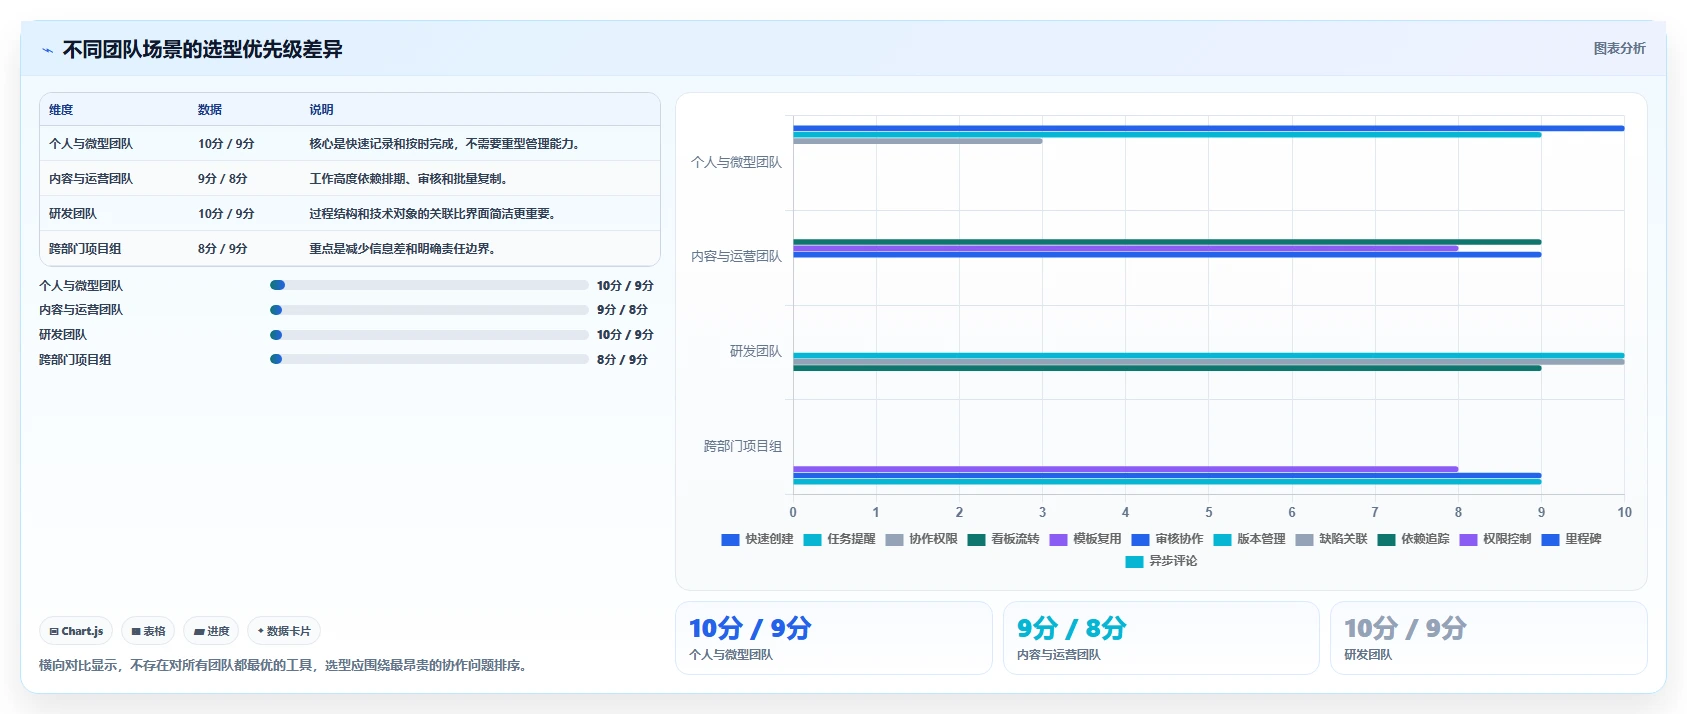This screenshot has height=714, width=1687.
Task: Select the 表格 tag
Action: 148,631
